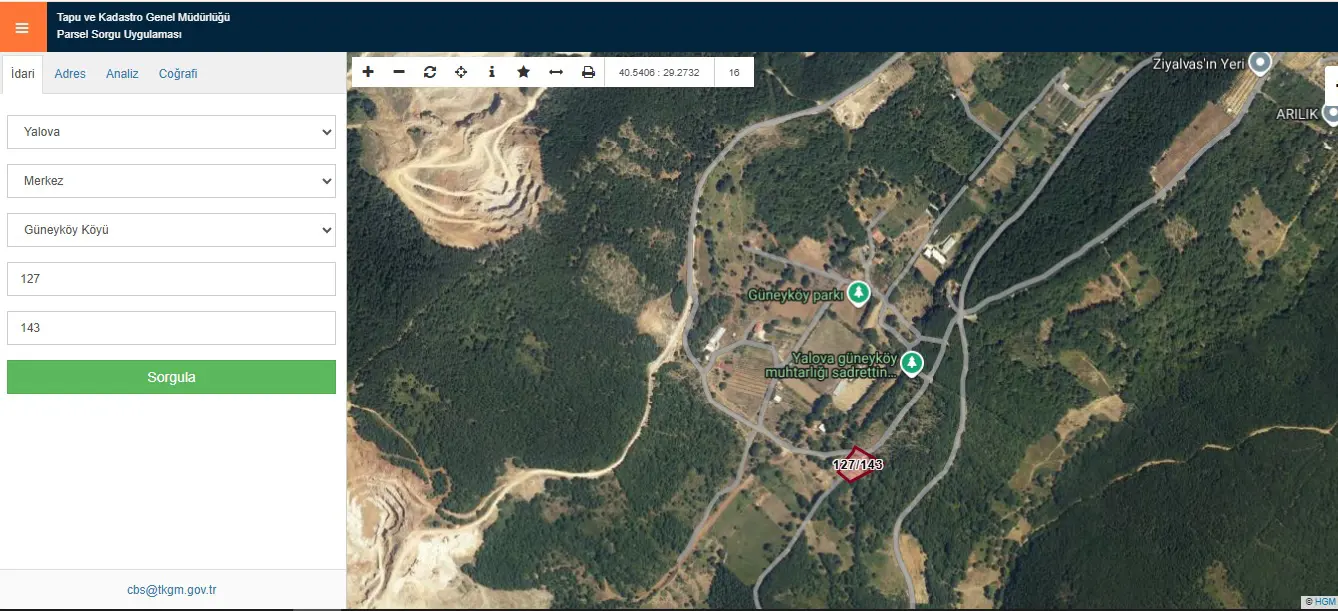Click the star favorites icon
The image size is (1338, 611).
(523, 72)
